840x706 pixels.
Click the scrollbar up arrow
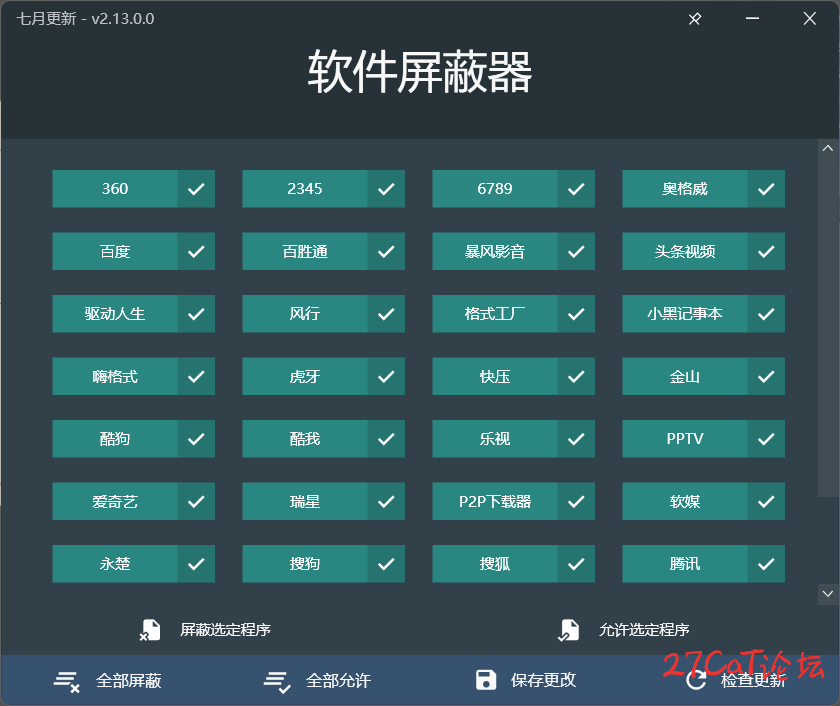pos(828,148)
